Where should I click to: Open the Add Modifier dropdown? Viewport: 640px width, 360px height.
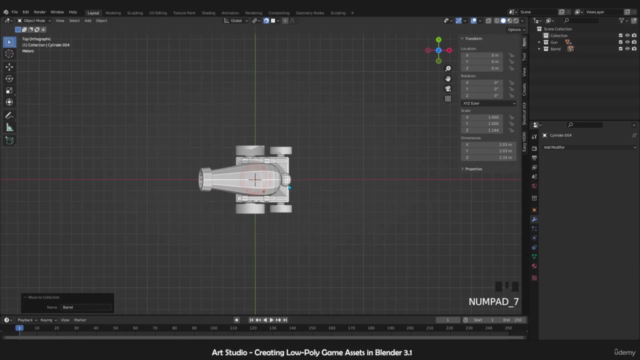(589, 147)
